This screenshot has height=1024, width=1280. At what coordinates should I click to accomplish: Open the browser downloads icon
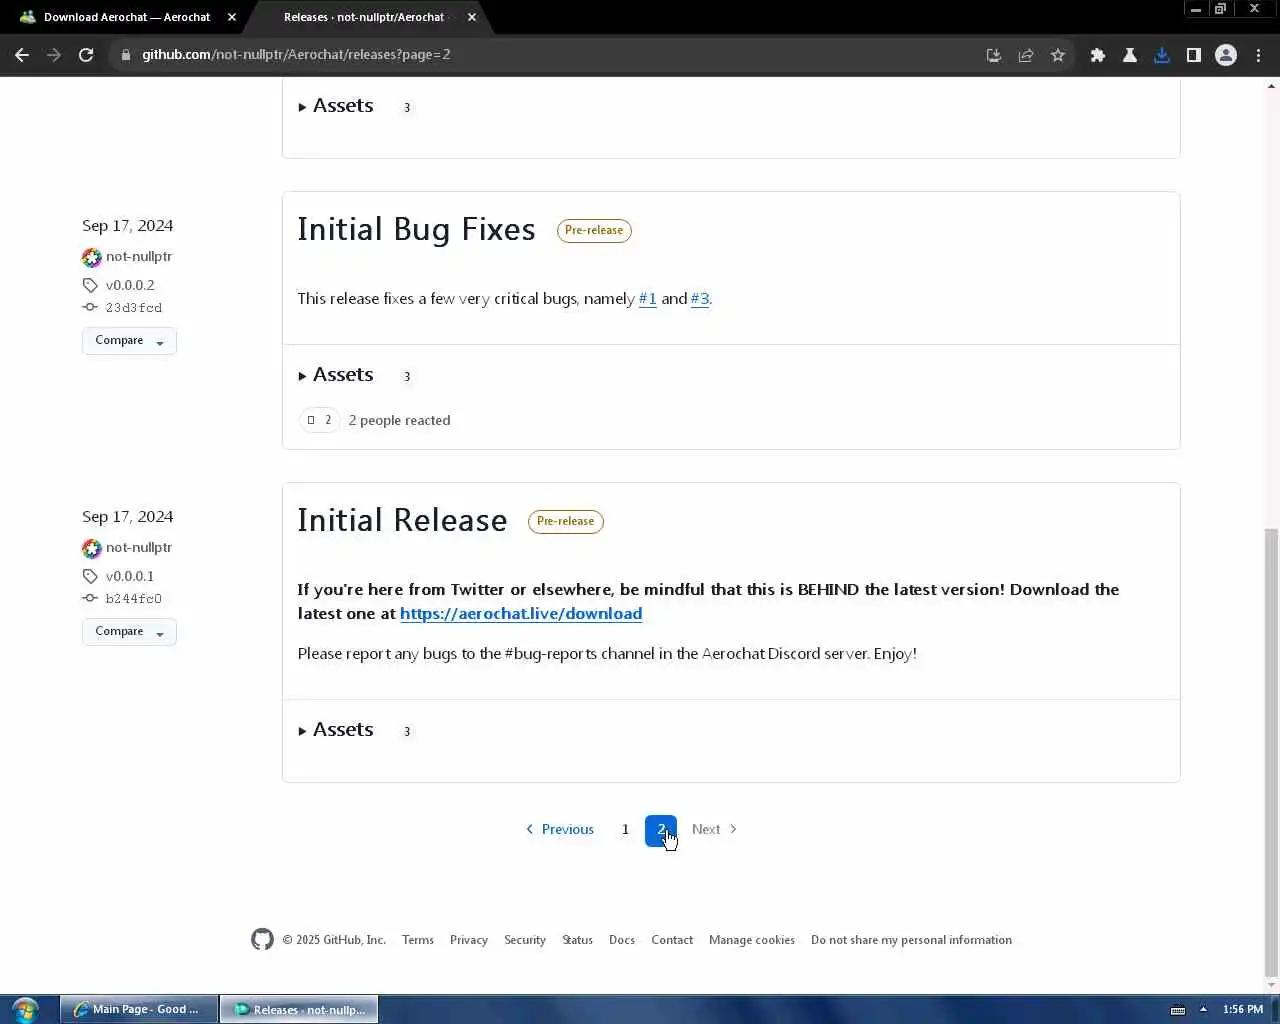coord(1162,55)
